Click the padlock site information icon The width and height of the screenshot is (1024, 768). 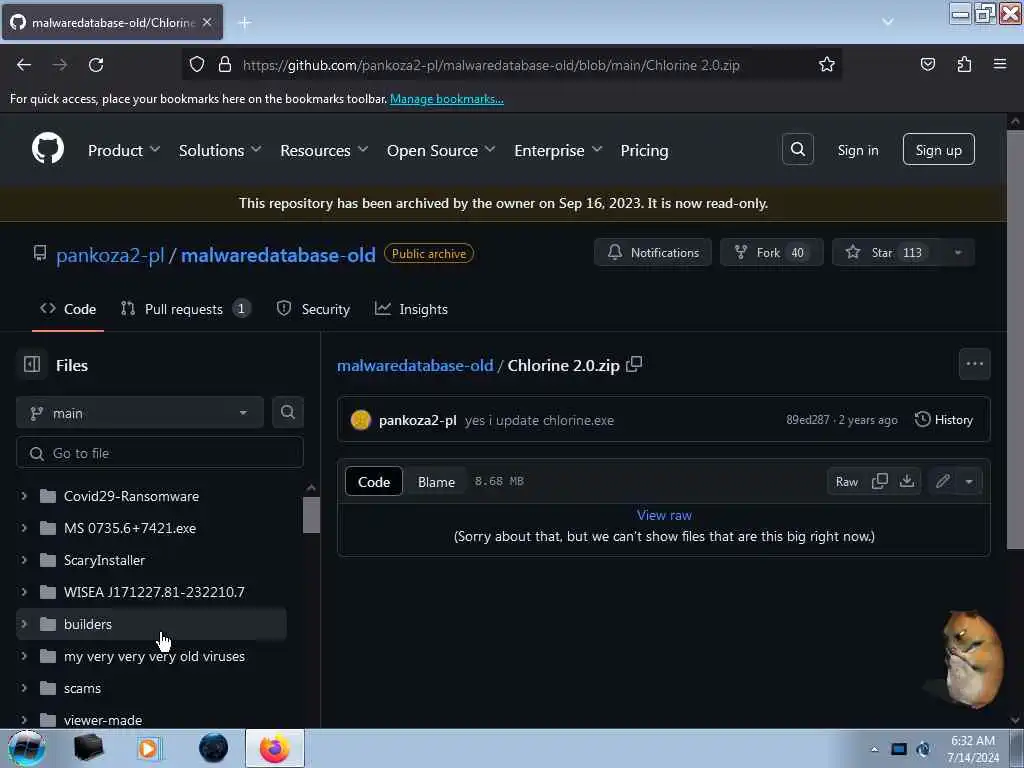tap(225, 65)
